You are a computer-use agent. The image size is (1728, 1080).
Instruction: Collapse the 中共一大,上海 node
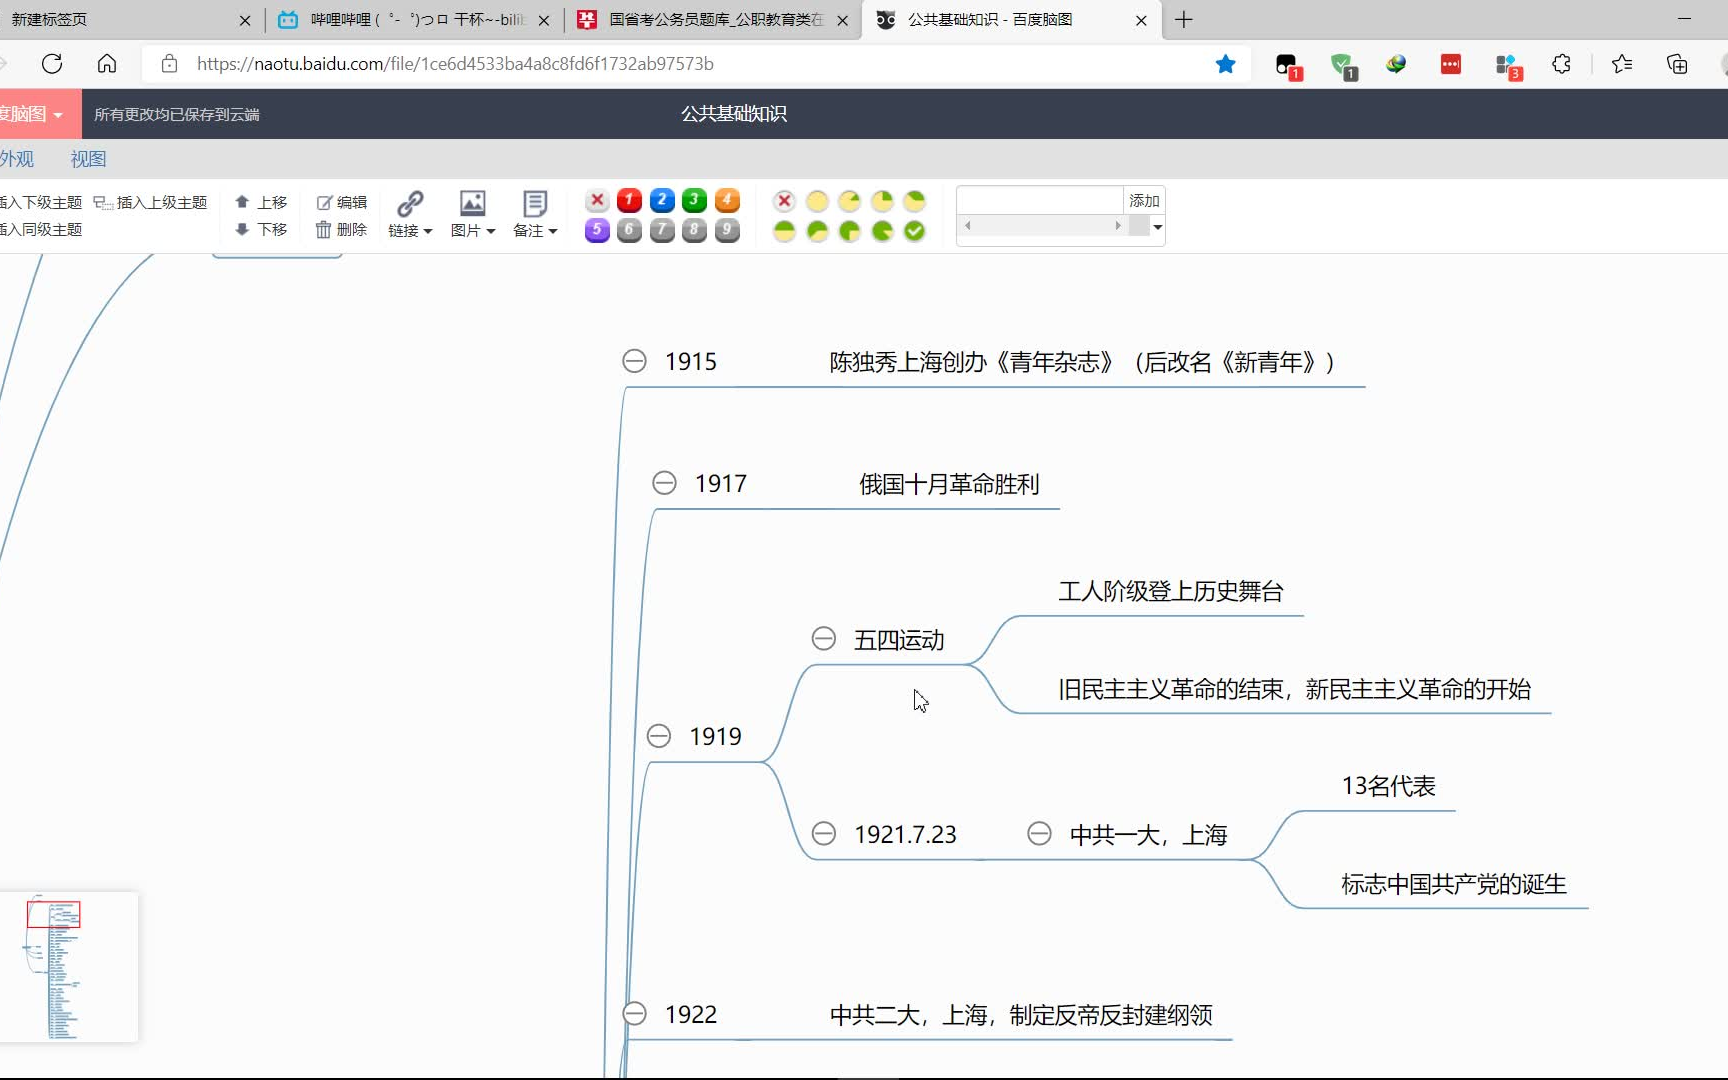point(1039,833)
